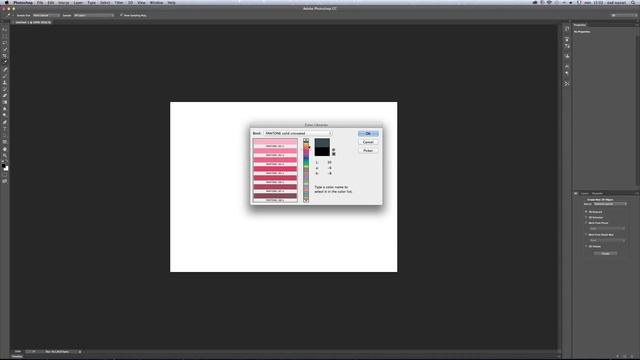This screenshot has height=360, width=640.
Task: Open the Book dropdown in Color Libraries
Action: pos(298,133)
